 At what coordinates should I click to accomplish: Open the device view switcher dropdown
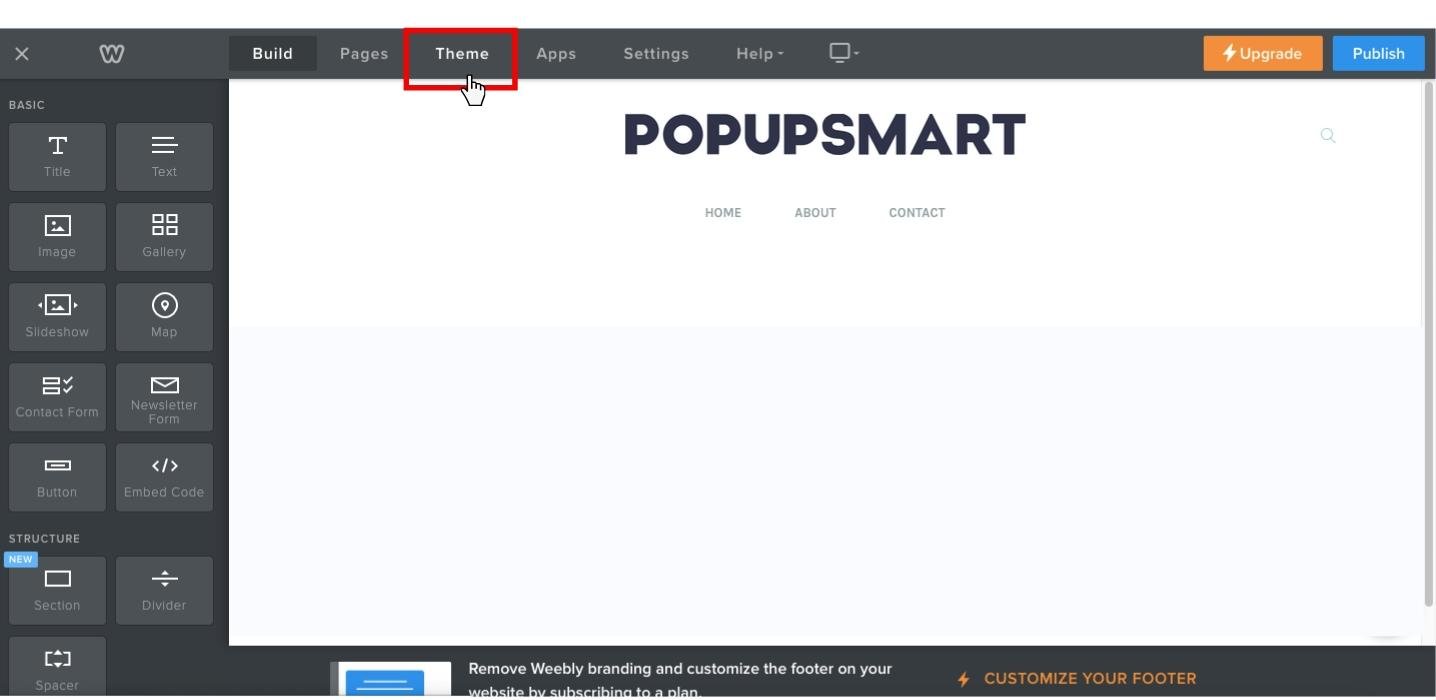click(844, 53)
